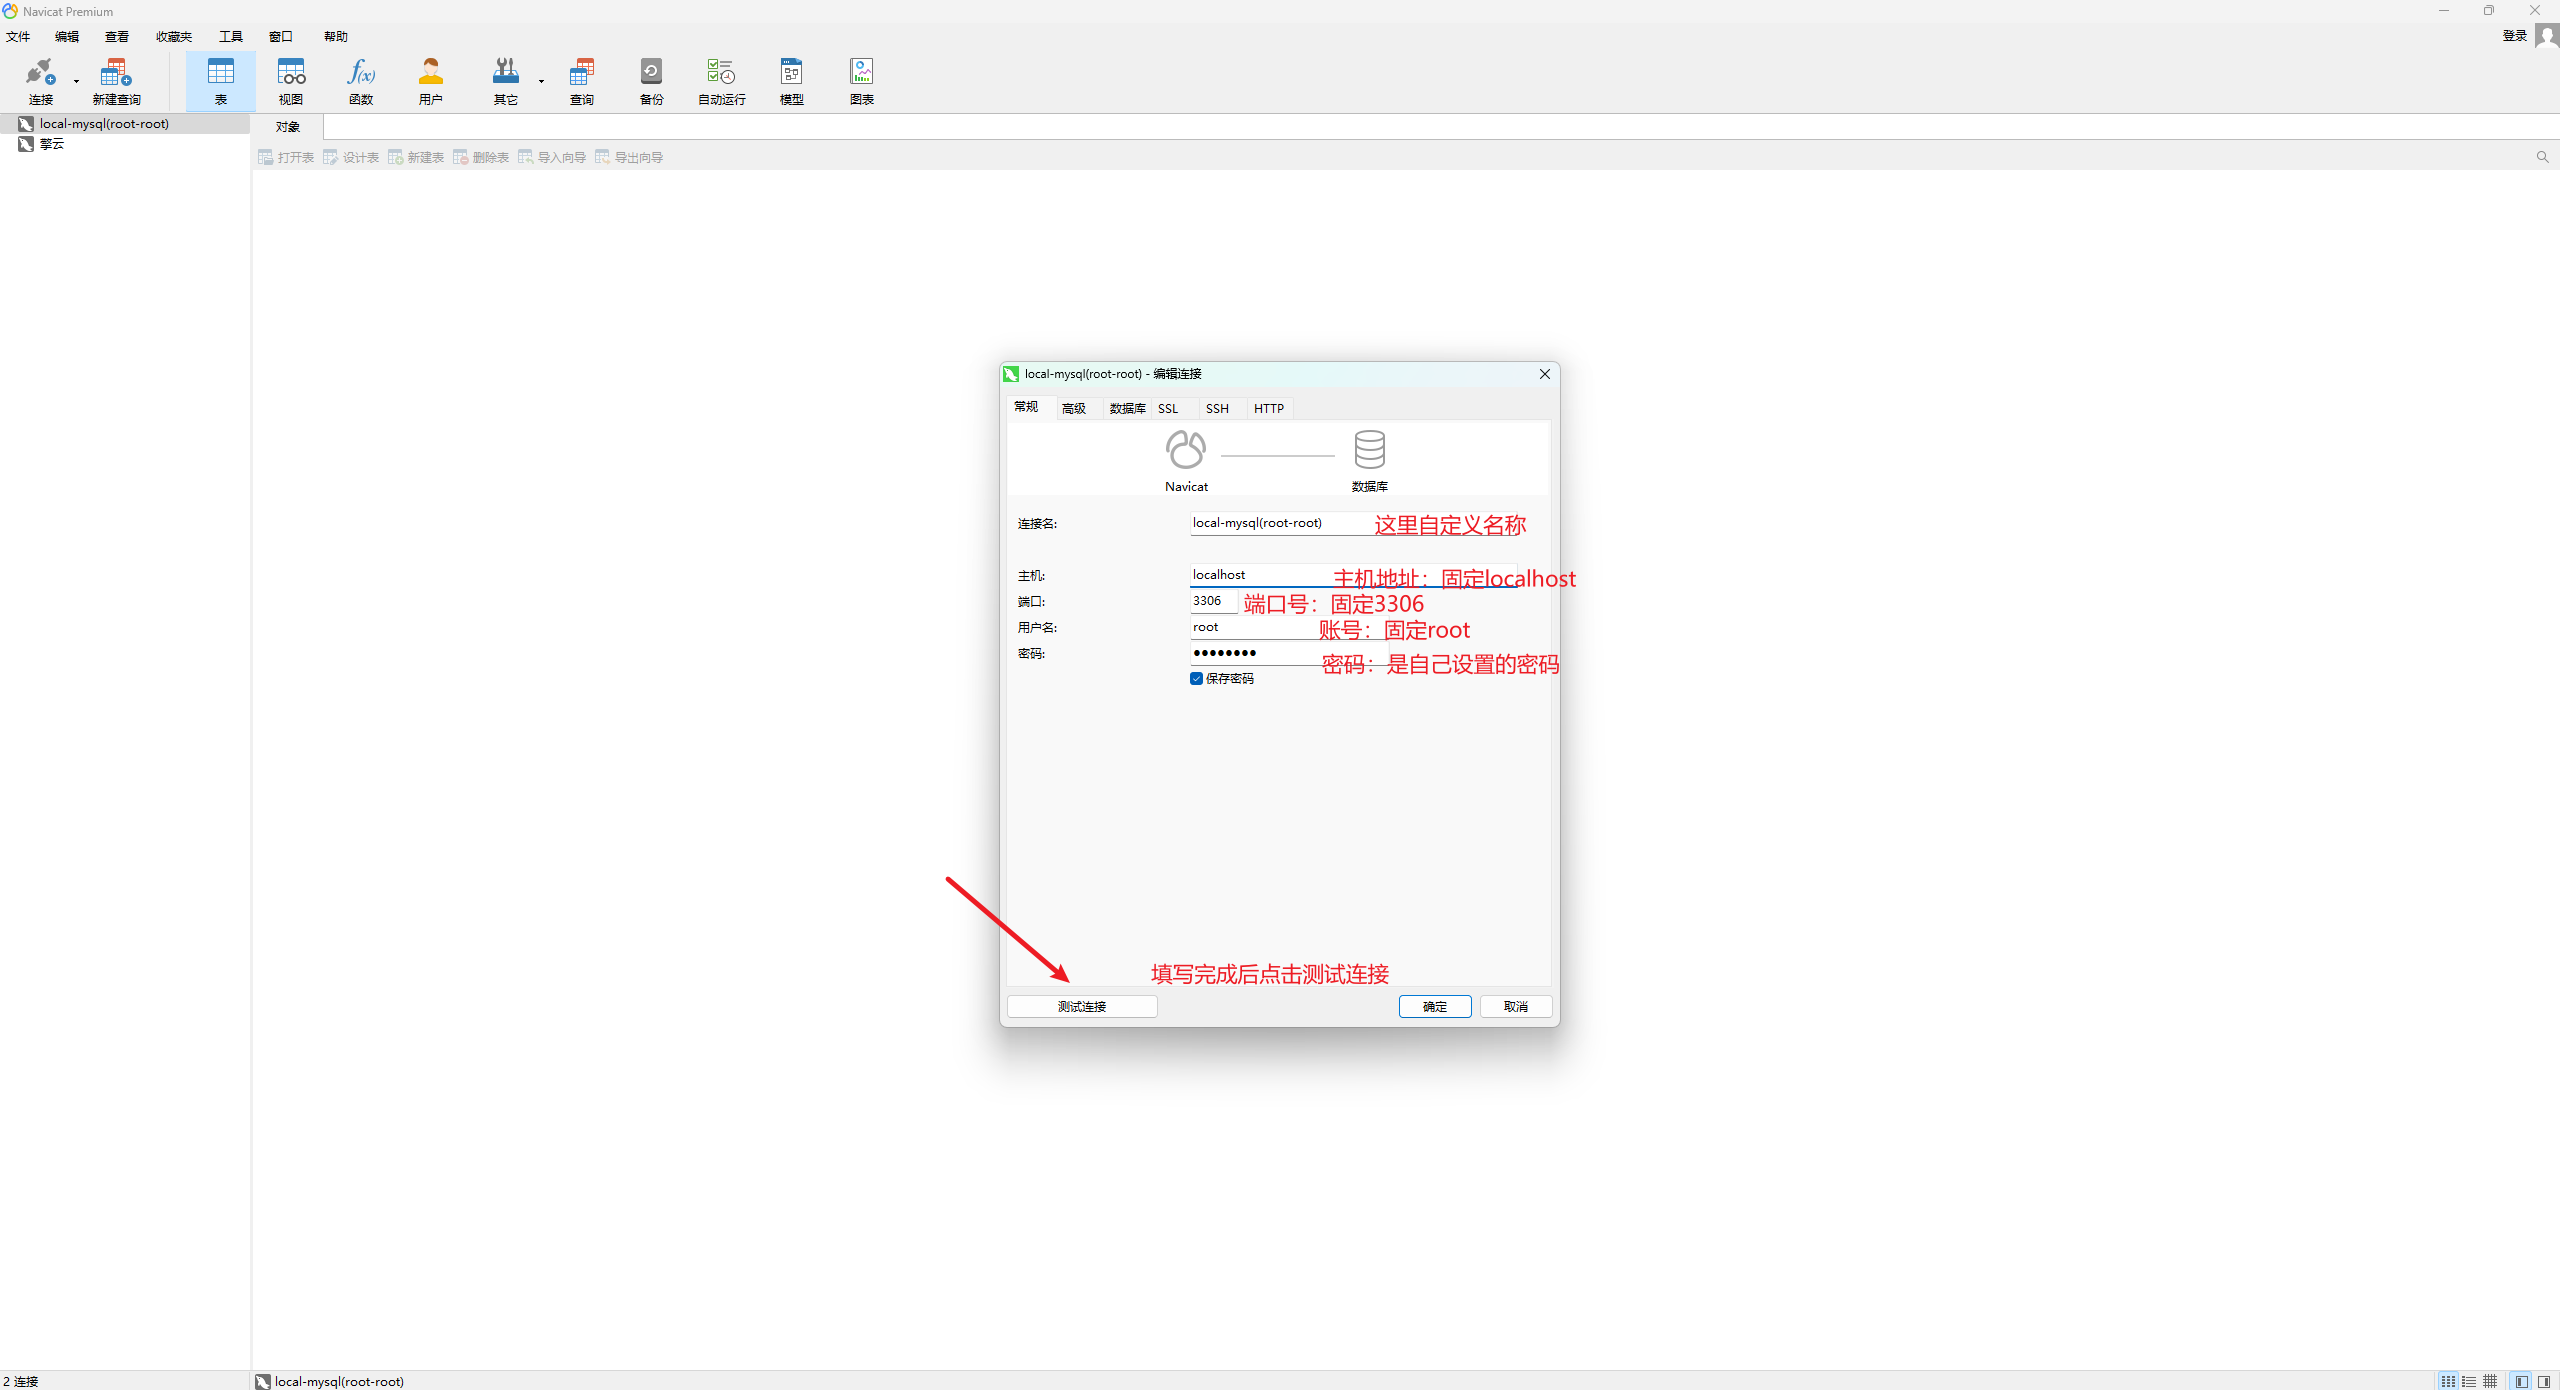Click the 对象 (Objects) tab
The image size is (2560, 1390).
pyautogui.click(x=288, y=127)
